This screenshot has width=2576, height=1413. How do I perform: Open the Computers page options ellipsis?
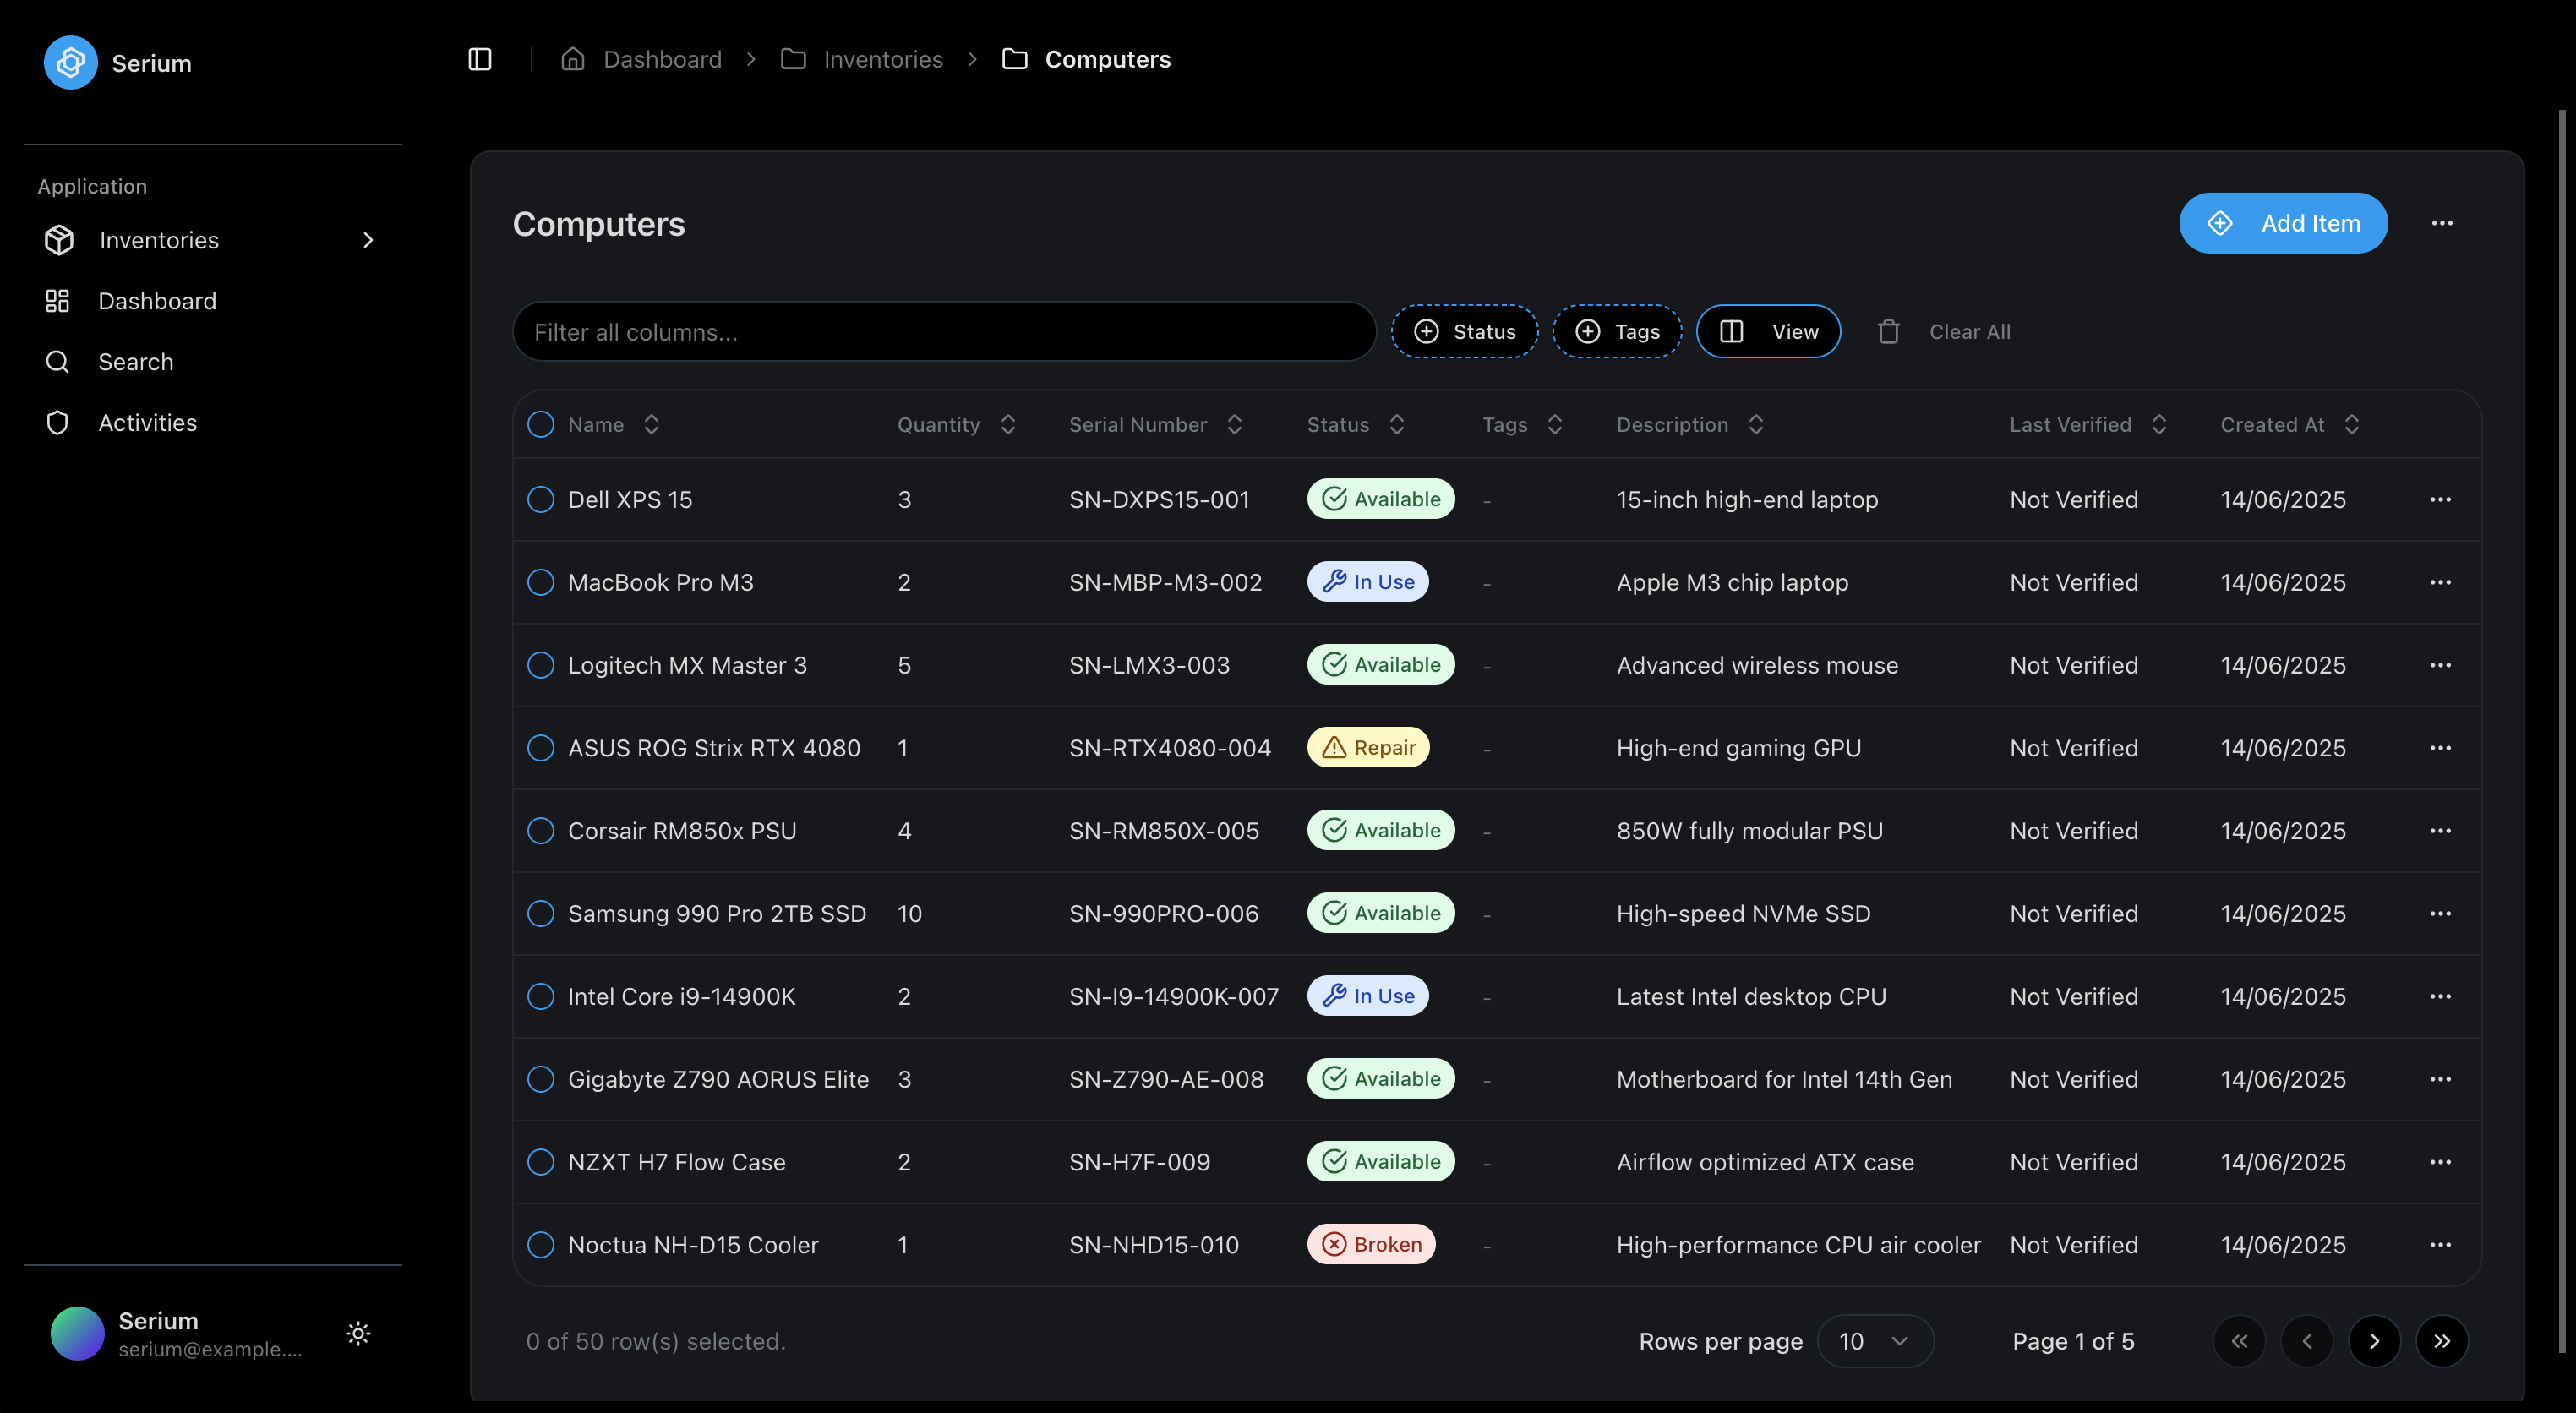[2442, 223]
